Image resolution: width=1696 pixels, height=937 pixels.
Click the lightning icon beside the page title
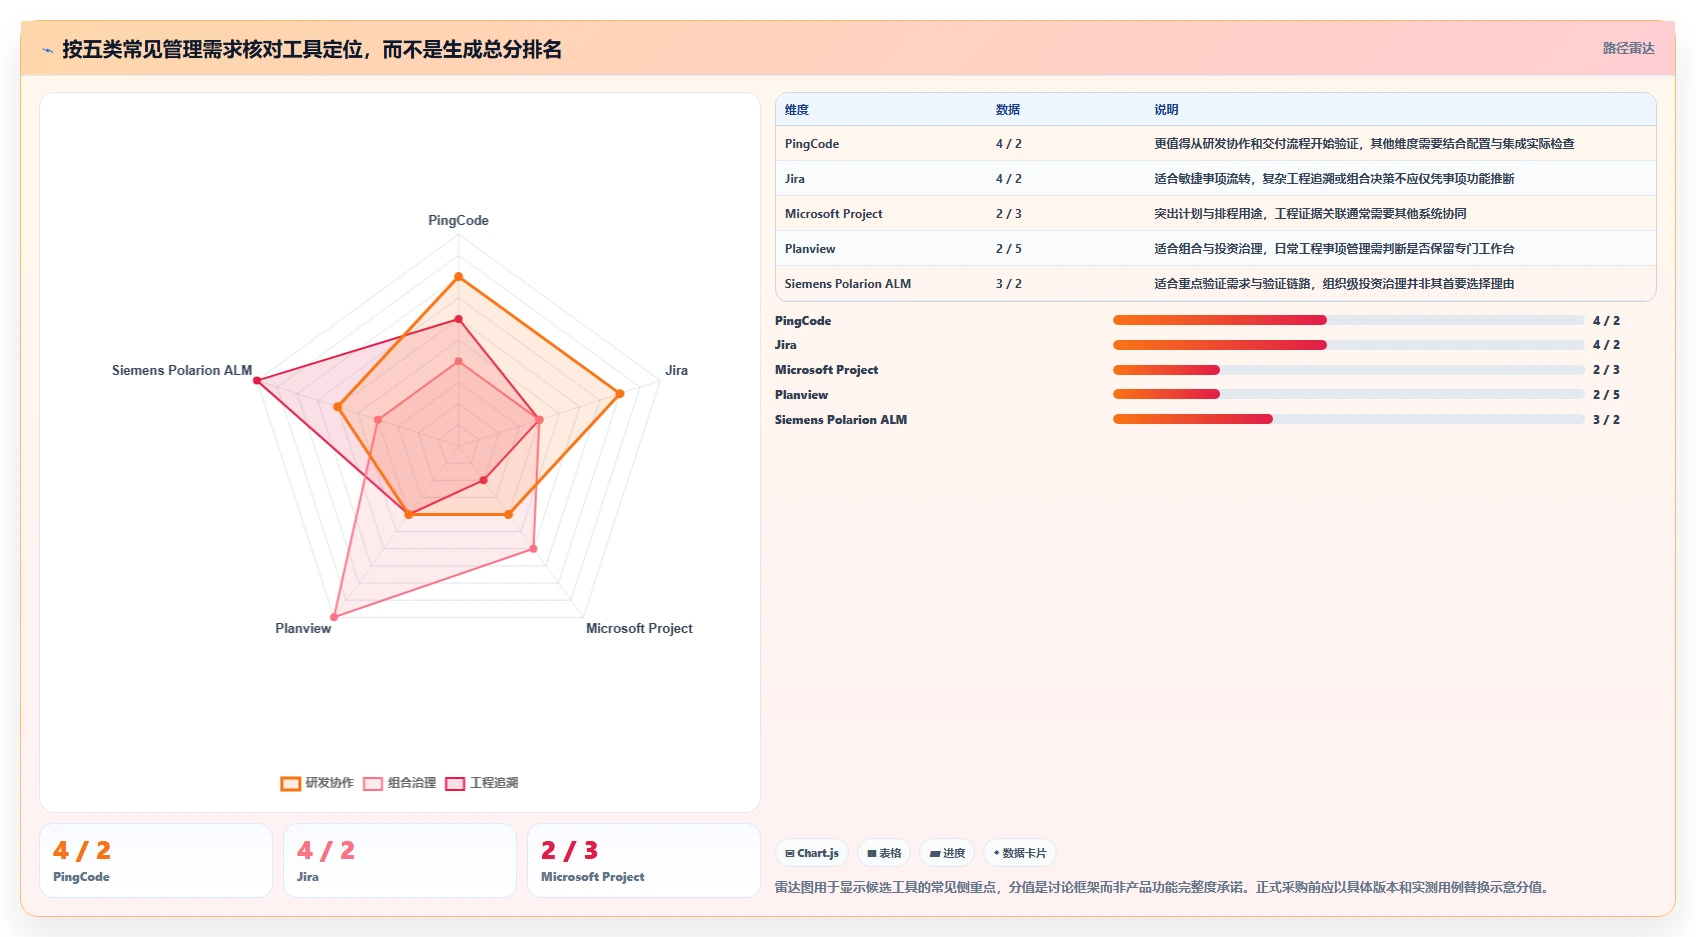48,50
